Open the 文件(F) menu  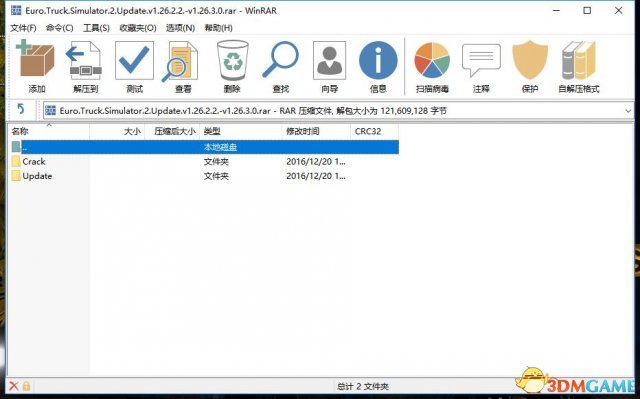23,28
